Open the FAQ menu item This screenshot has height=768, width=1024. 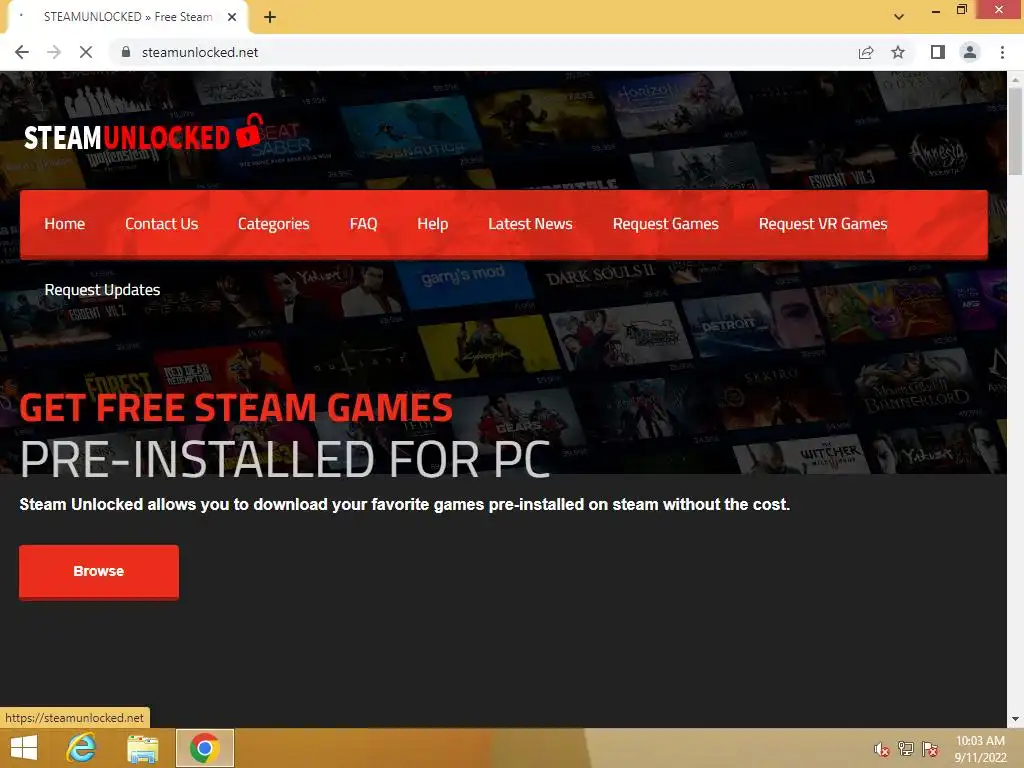tap(363, 224)
